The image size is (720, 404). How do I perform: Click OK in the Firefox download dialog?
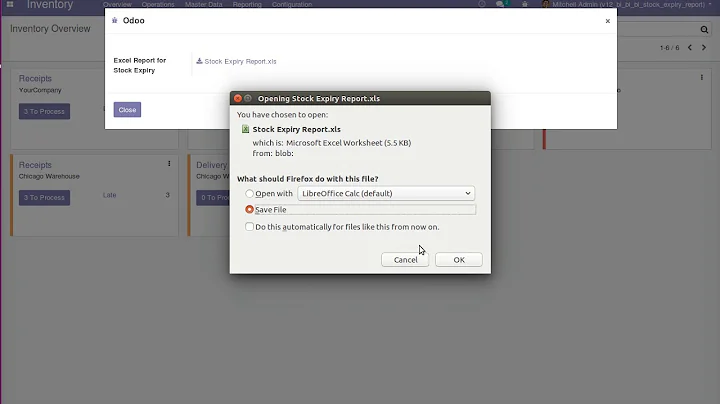click(459, 259)
